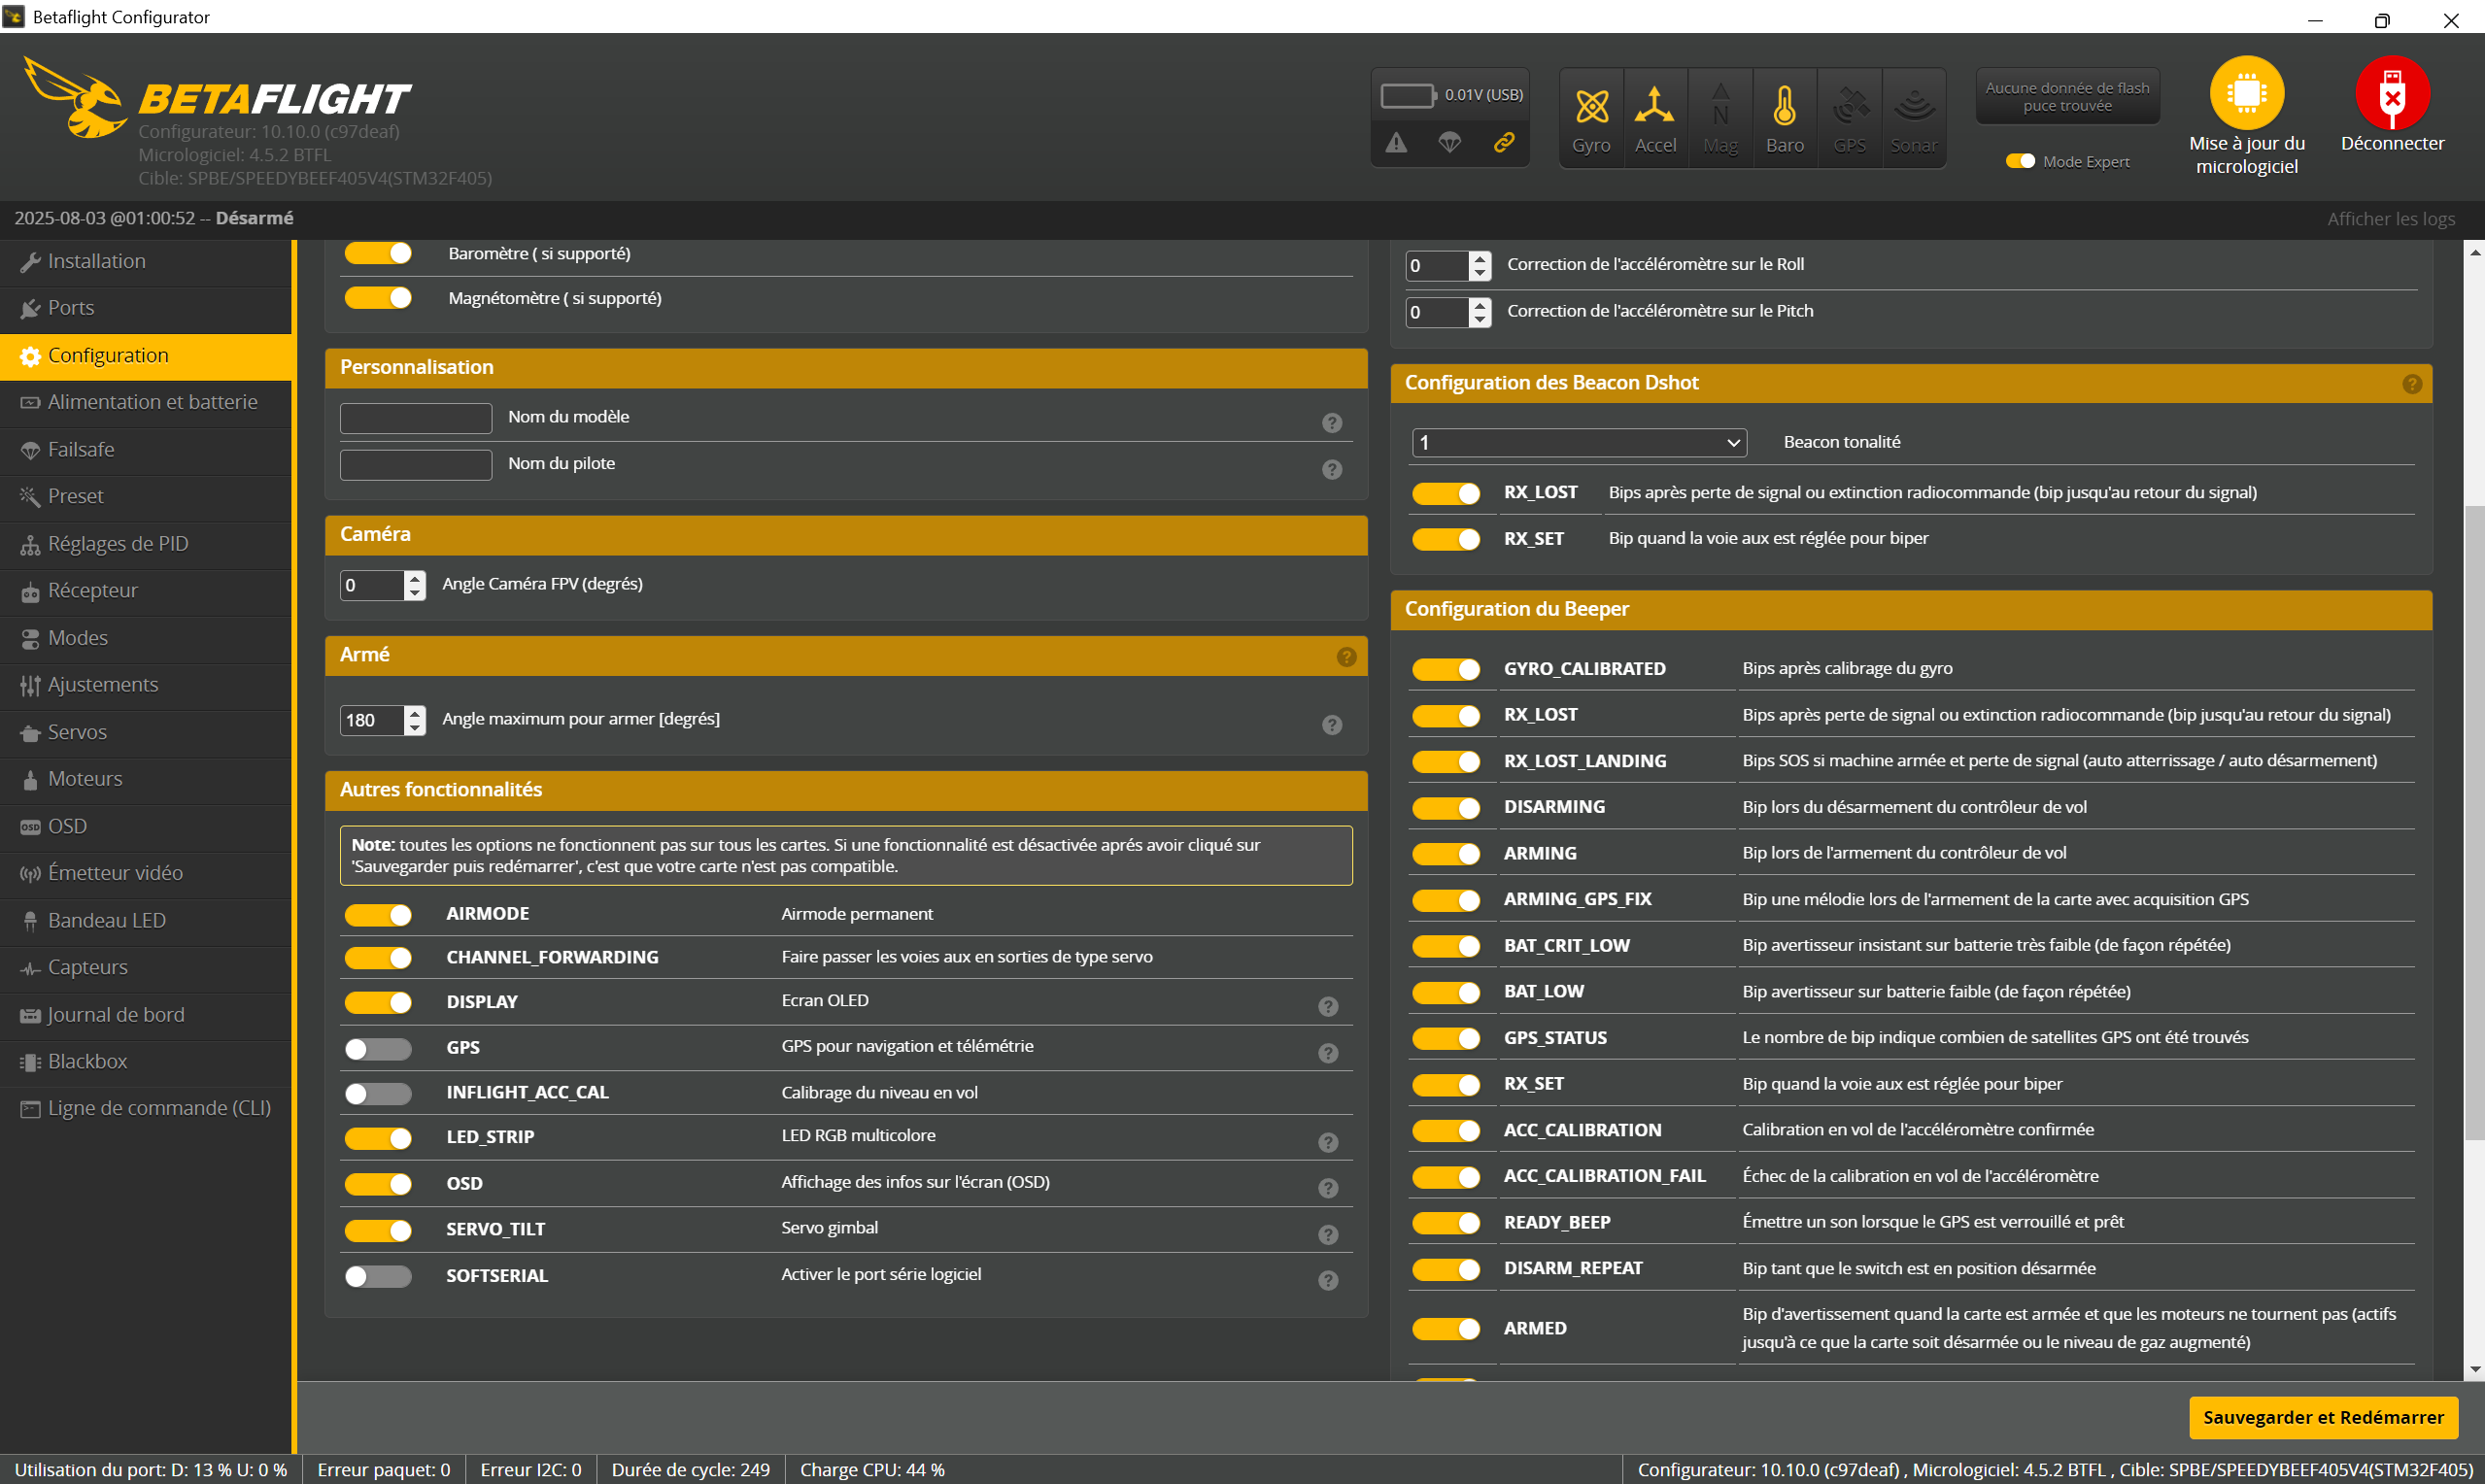The height and width of the screenshot is (1484, 2485).
Task: Decrease the maximum arming angle stepper
Action: point(415,727)
